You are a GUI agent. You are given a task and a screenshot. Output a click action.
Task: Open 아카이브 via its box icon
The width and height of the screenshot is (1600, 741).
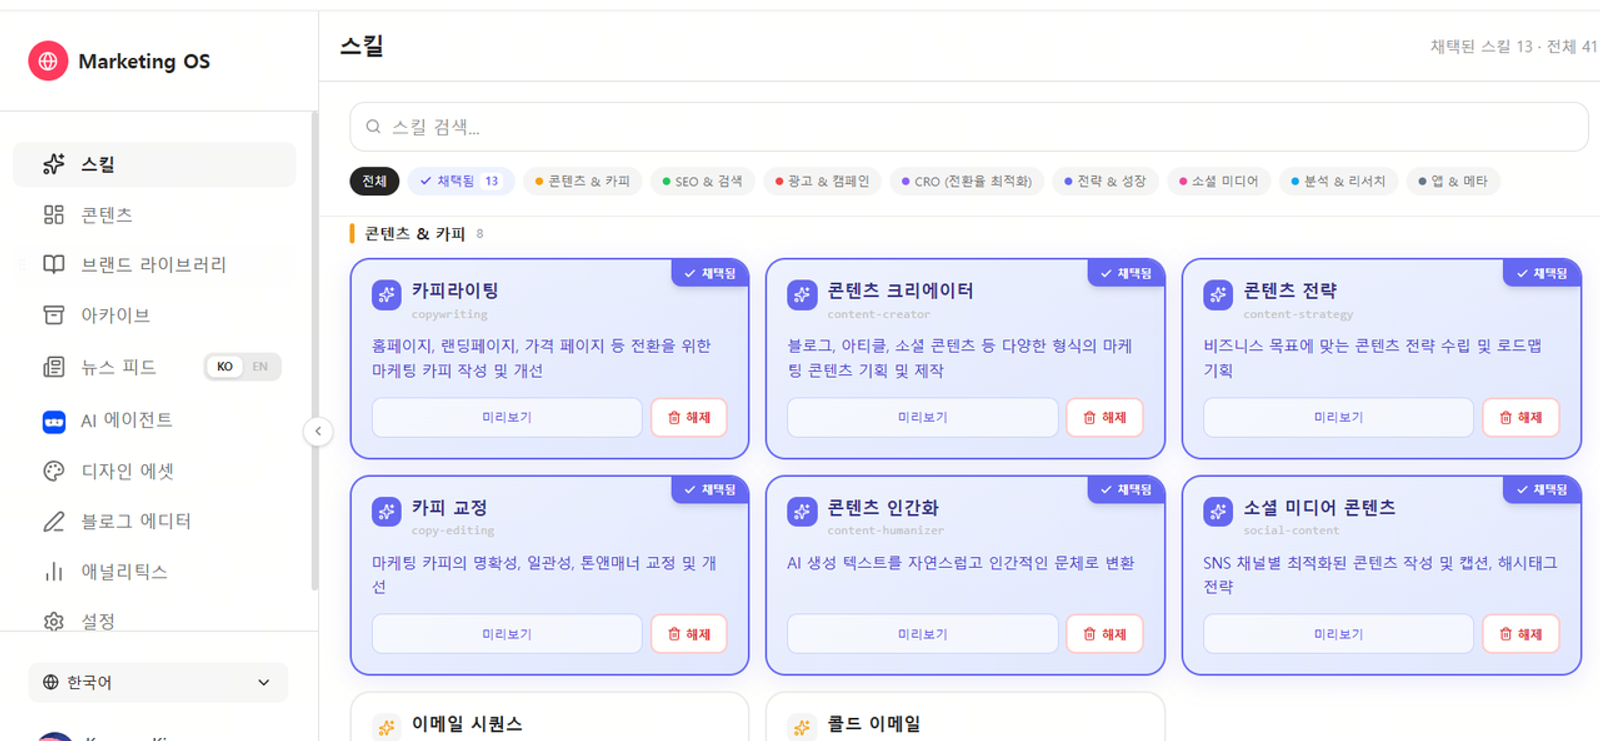(54, 316)
